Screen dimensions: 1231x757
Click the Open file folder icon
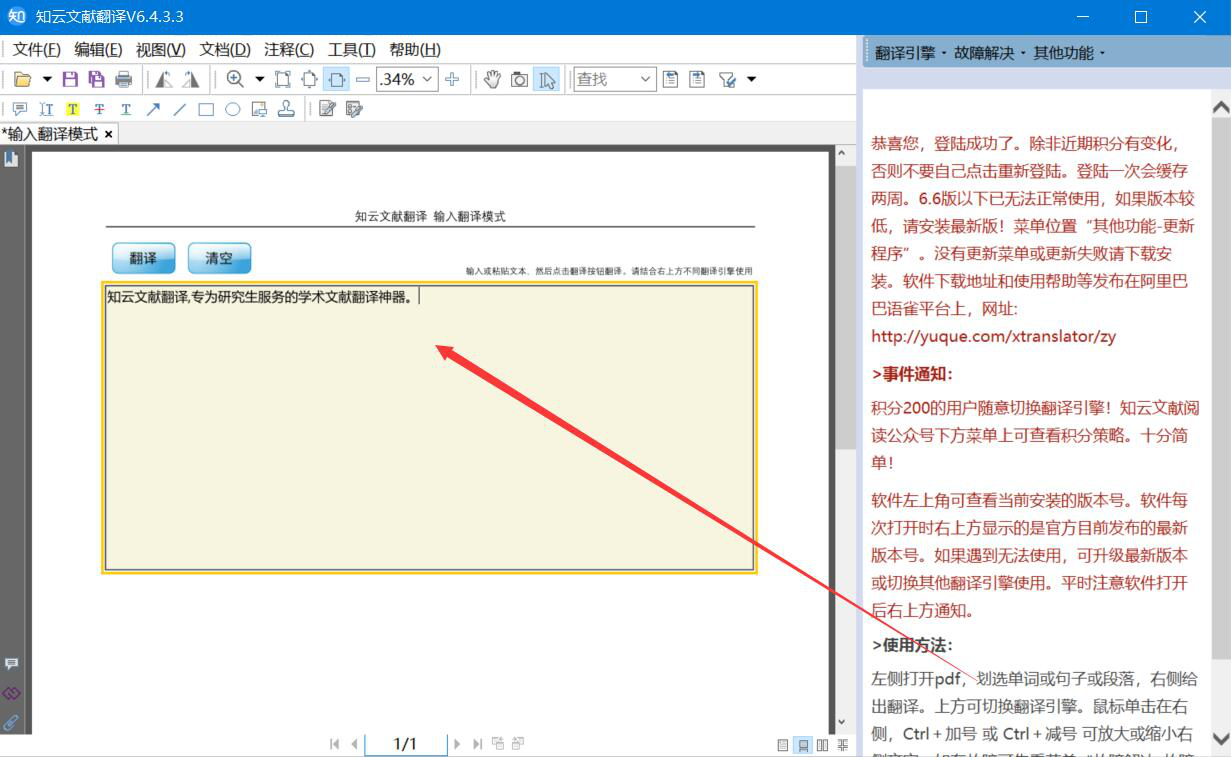(x=22, y=80)
